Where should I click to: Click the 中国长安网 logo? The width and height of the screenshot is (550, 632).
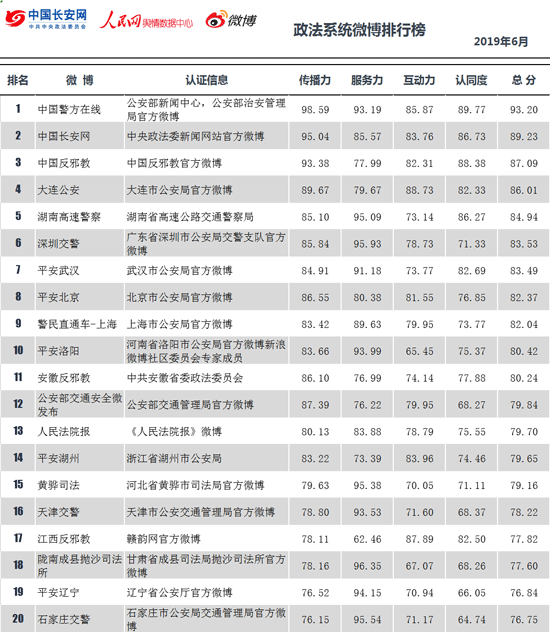click(46, 19)
